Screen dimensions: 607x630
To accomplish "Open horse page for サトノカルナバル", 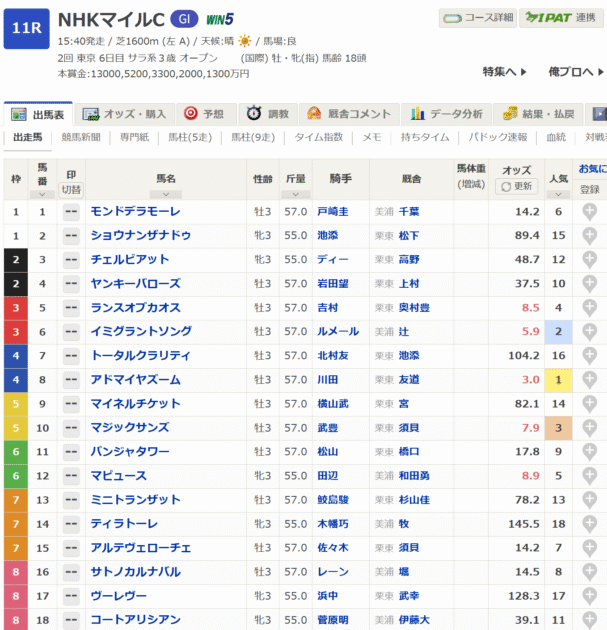I will tap(135, 572).
